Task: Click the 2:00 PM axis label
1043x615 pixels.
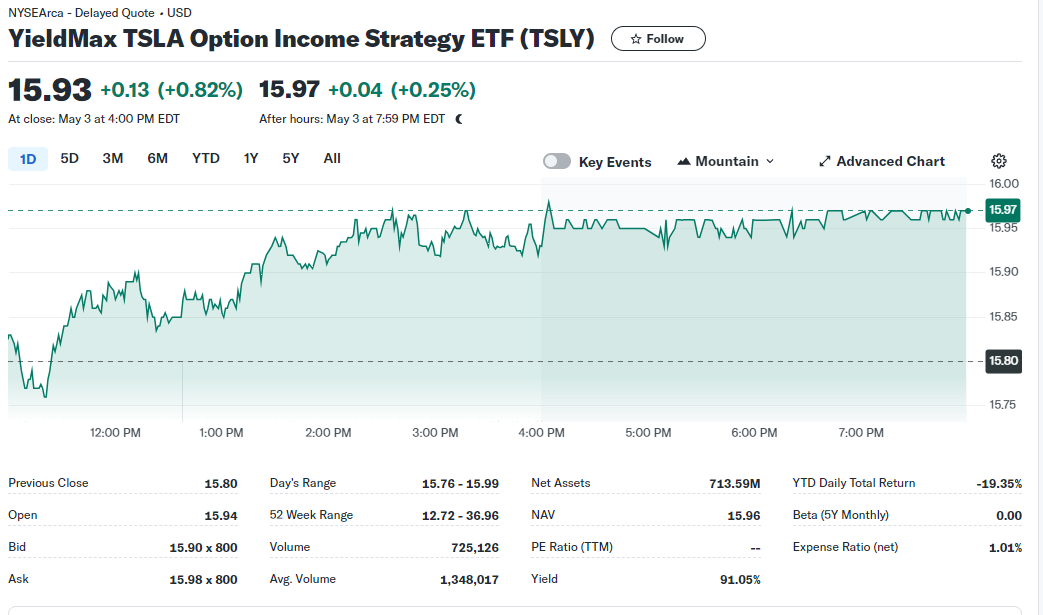Action: pyautogui.click(x=328, y=433)
